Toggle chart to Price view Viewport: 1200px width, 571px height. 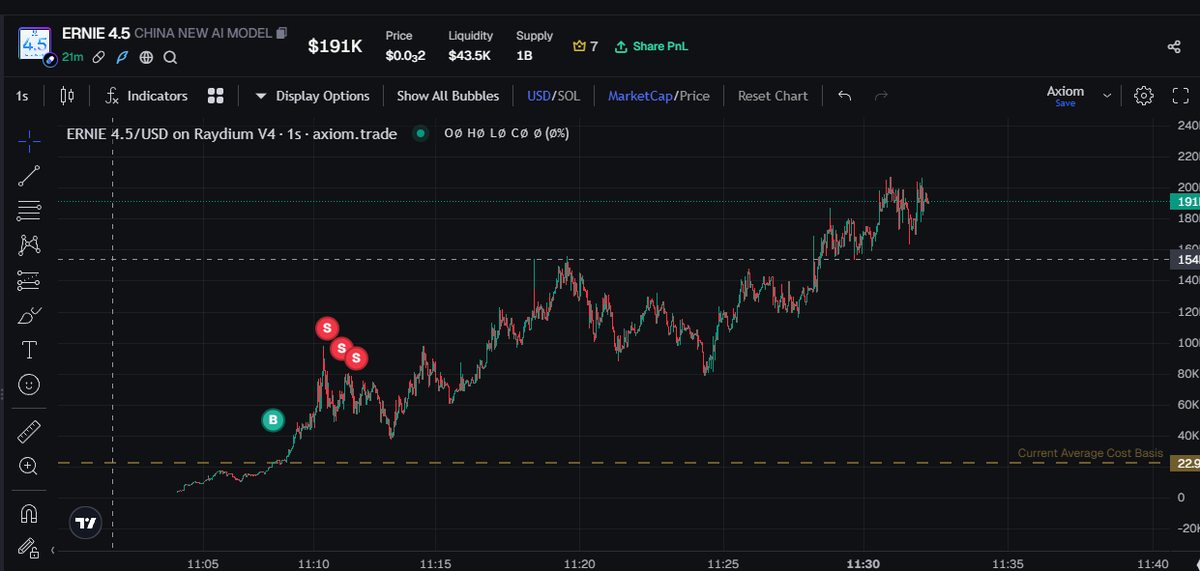tap(694, 96)
